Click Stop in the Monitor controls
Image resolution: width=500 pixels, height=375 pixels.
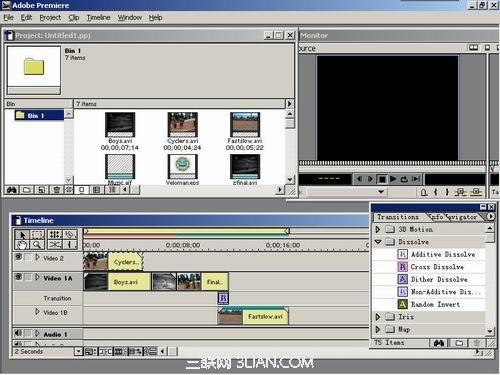[x=382, y=179]
